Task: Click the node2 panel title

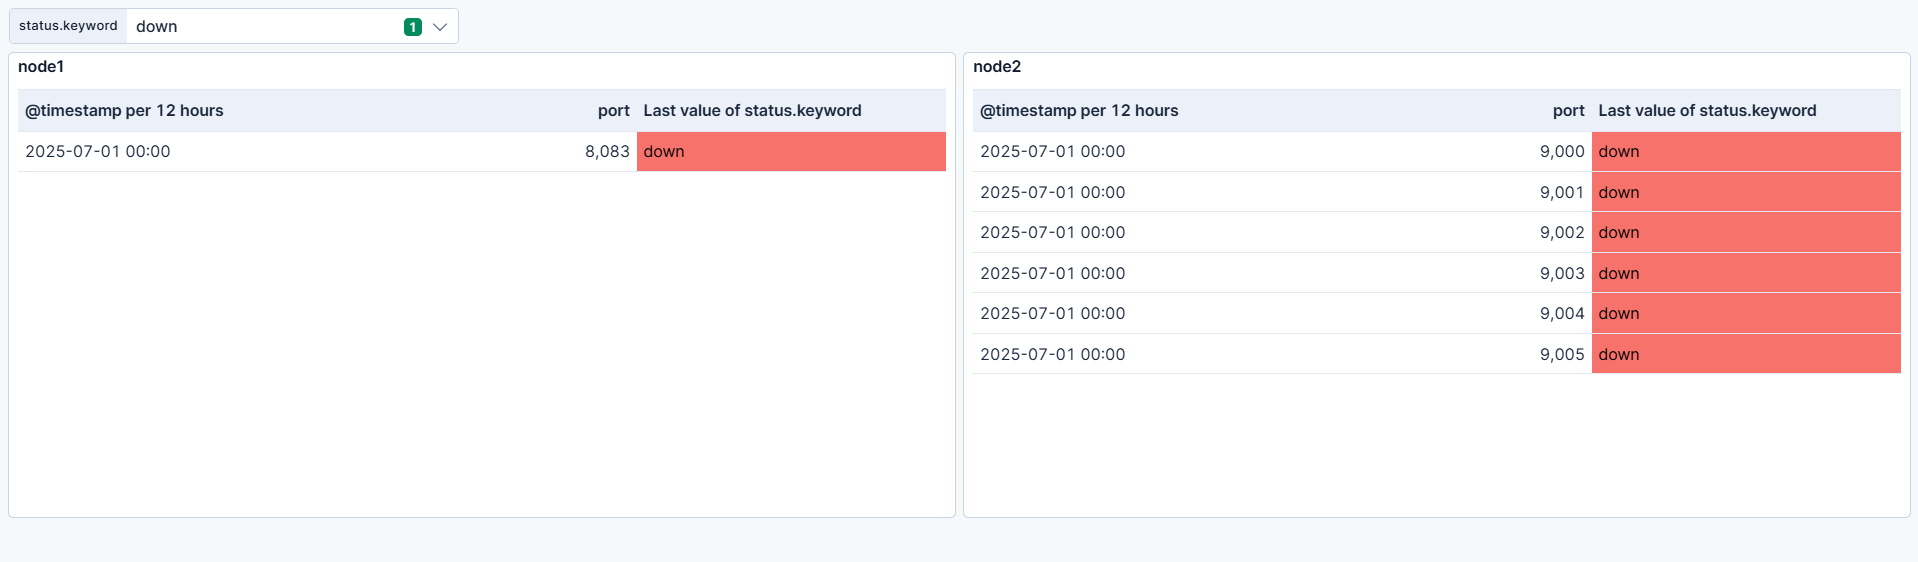Action: (x=997, y=67)
